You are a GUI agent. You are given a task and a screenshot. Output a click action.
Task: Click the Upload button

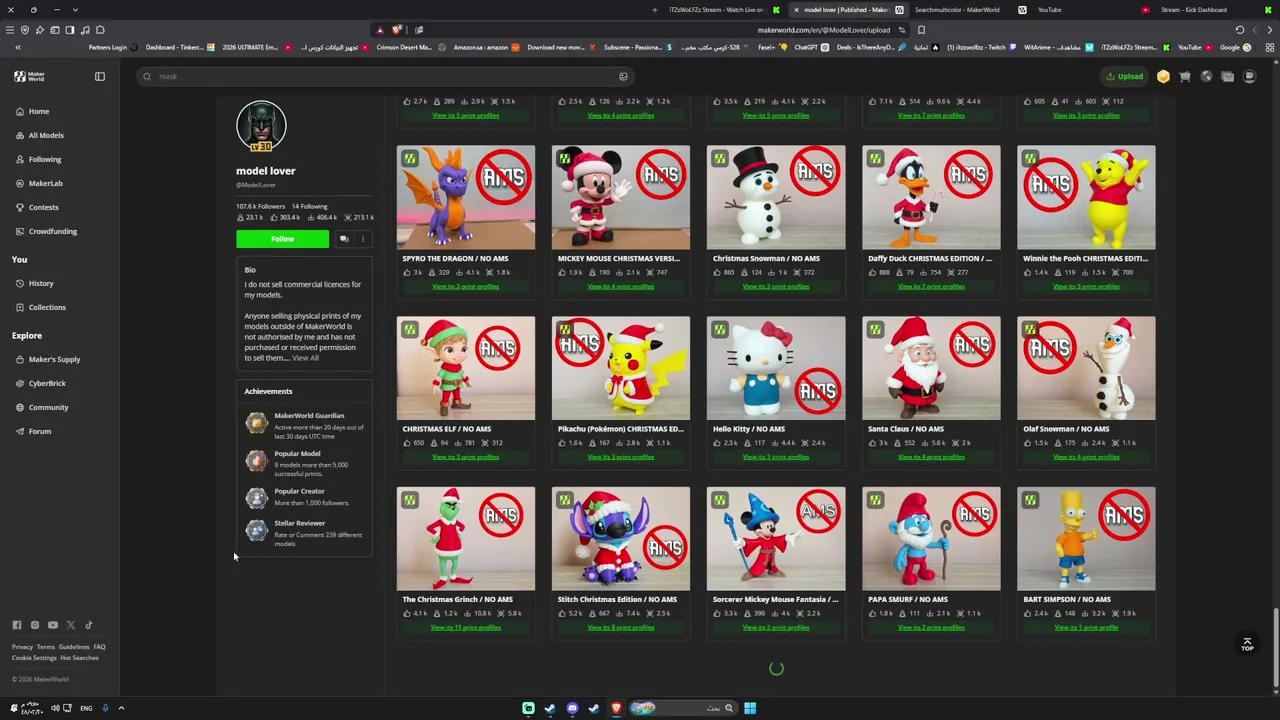pos(1125,76)
